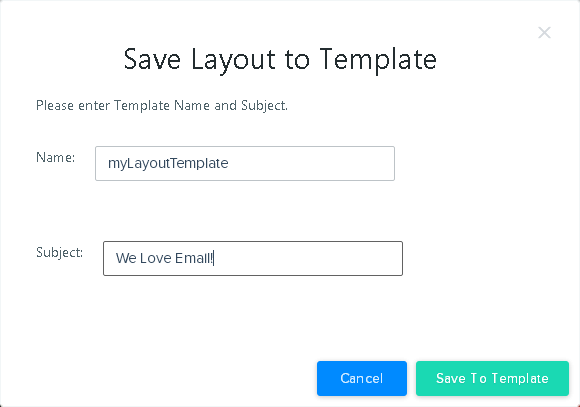Viewport: 580px width, 407px height.
Task: Click the Please enter Template Name instruction text
Action: (162, 106)
